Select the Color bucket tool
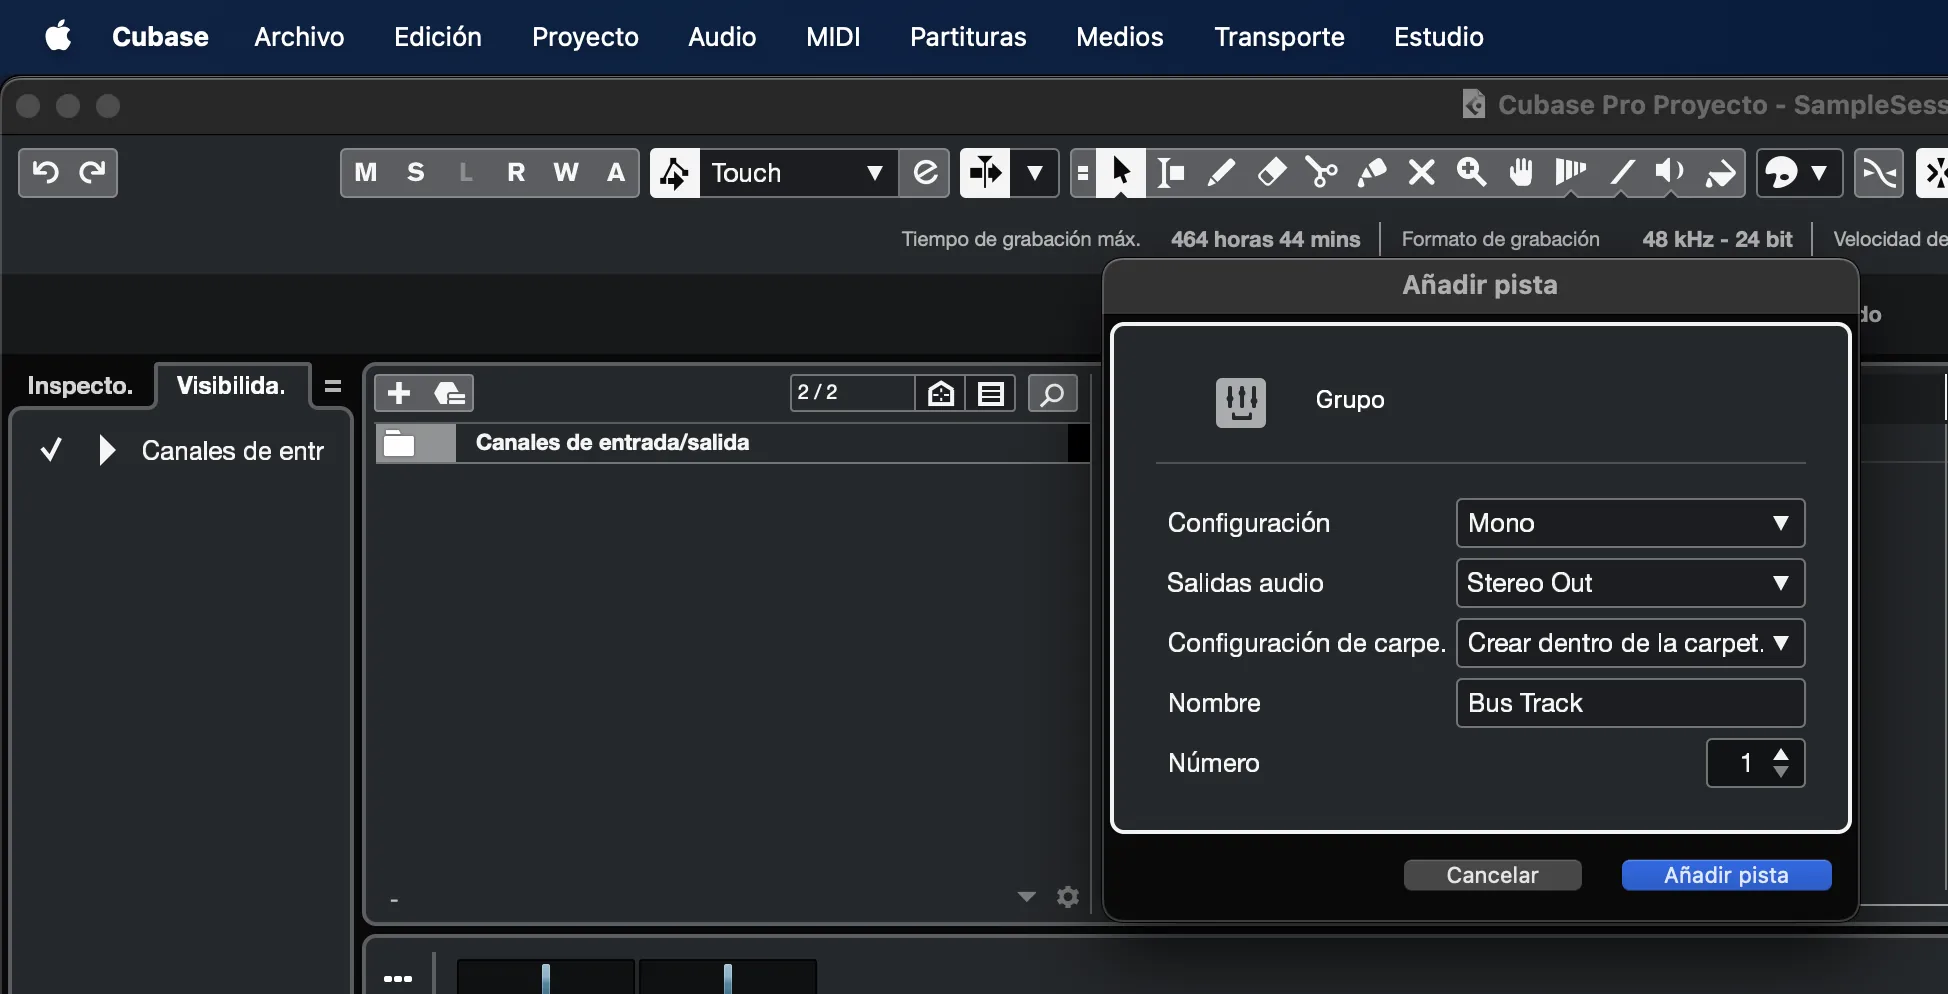The width and height of the screenshot is (1948, 994). (1720, 173)
